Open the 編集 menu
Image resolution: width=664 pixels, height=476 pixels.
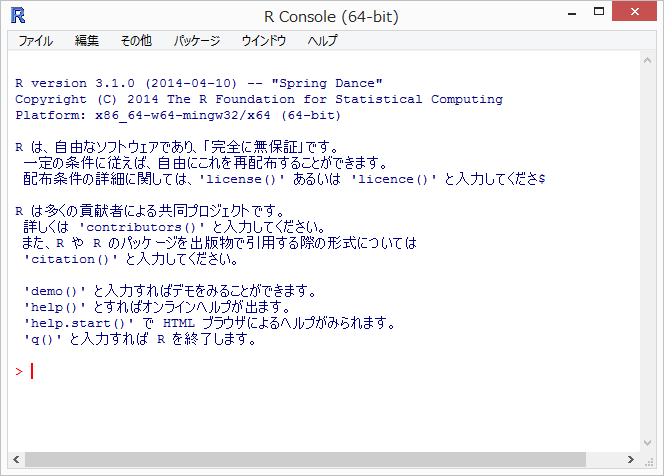(x=87, y=41)
